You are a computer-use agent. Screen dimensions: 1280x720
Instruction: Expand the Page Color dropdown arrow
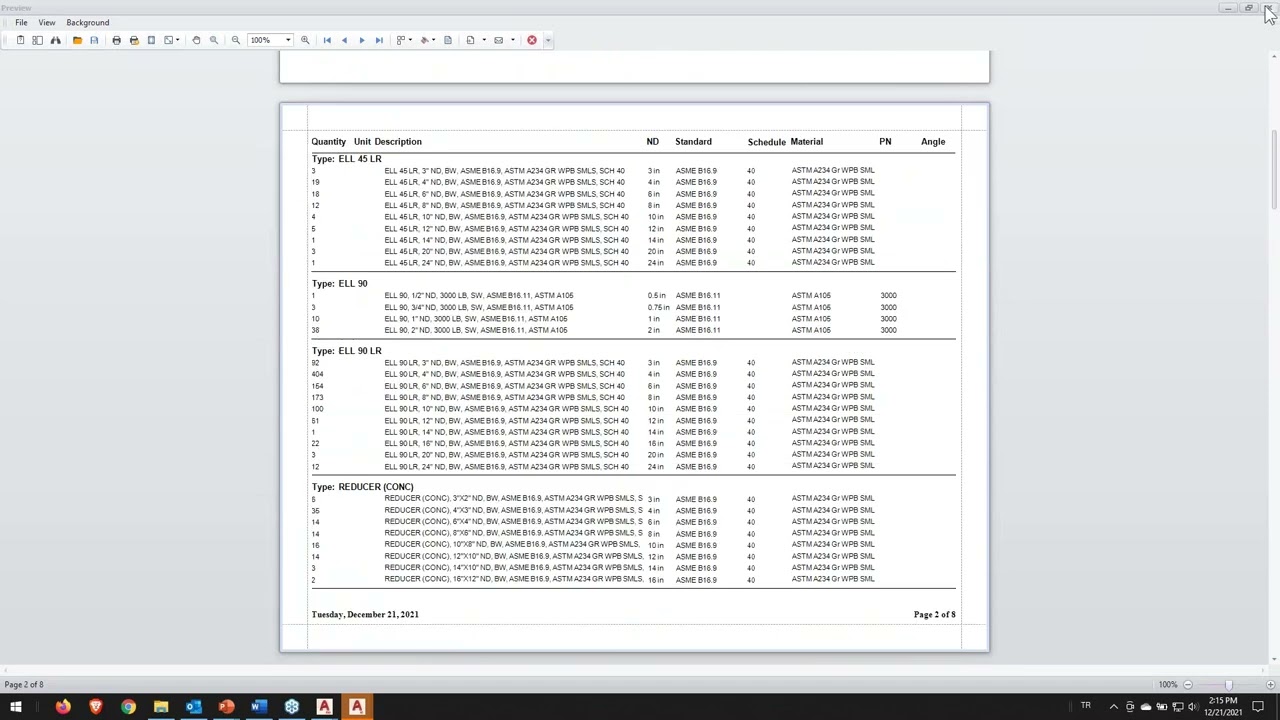coord(434,40)
